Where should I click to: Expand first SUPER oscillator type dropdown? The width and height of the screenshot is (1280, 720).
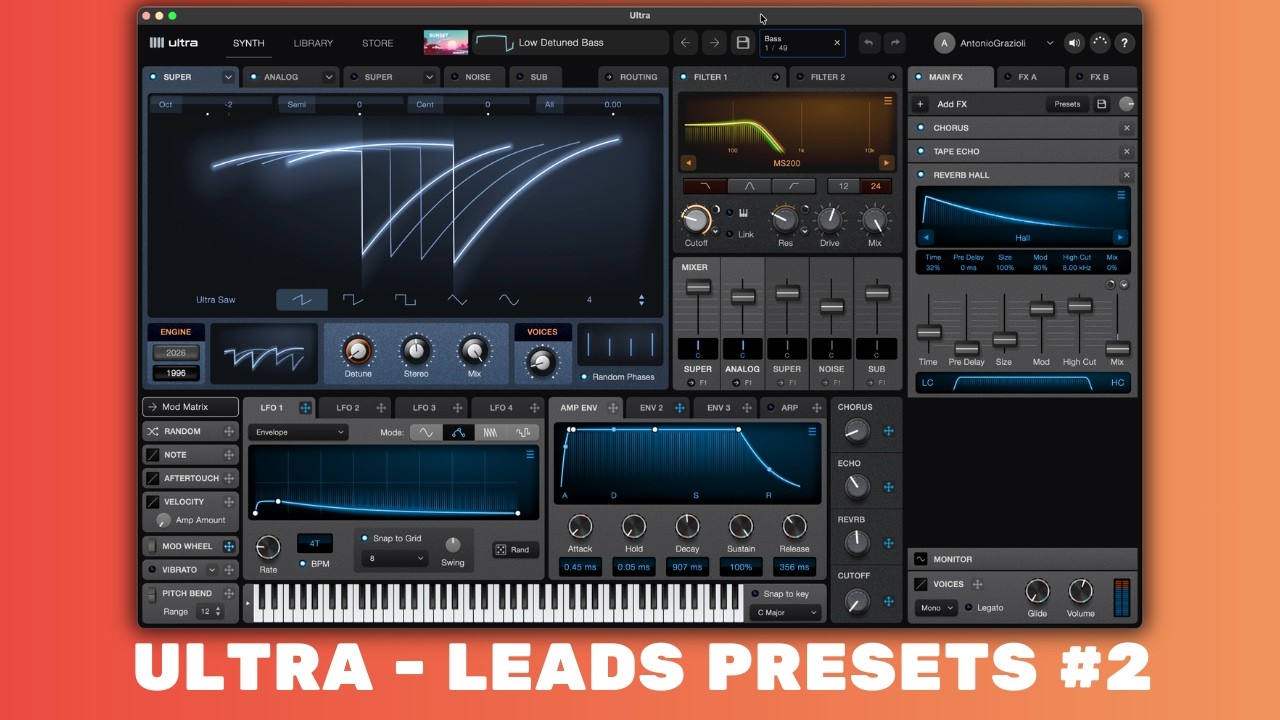(228, 77)
